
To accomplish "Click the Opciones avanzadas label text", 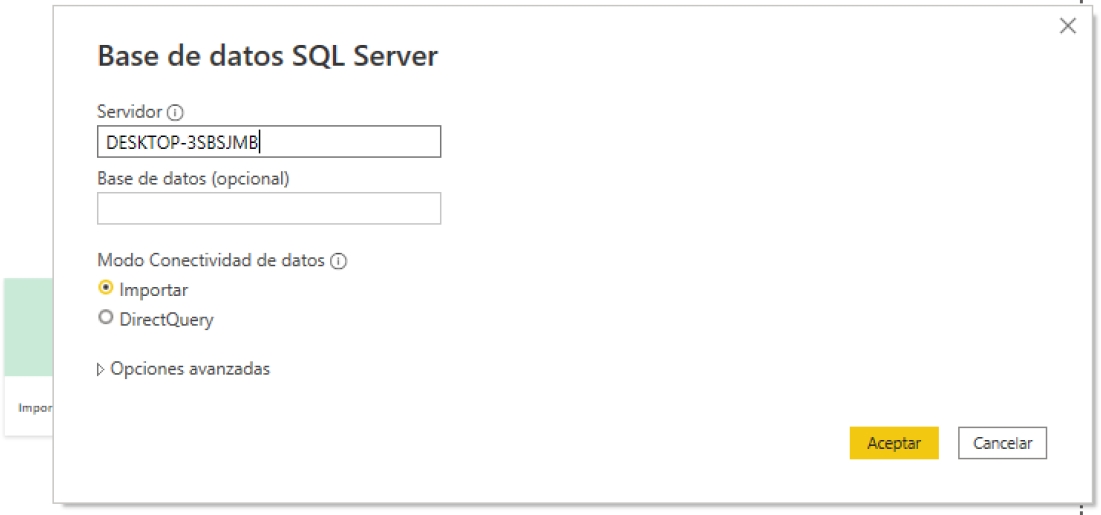I will (x=190, y=369).
